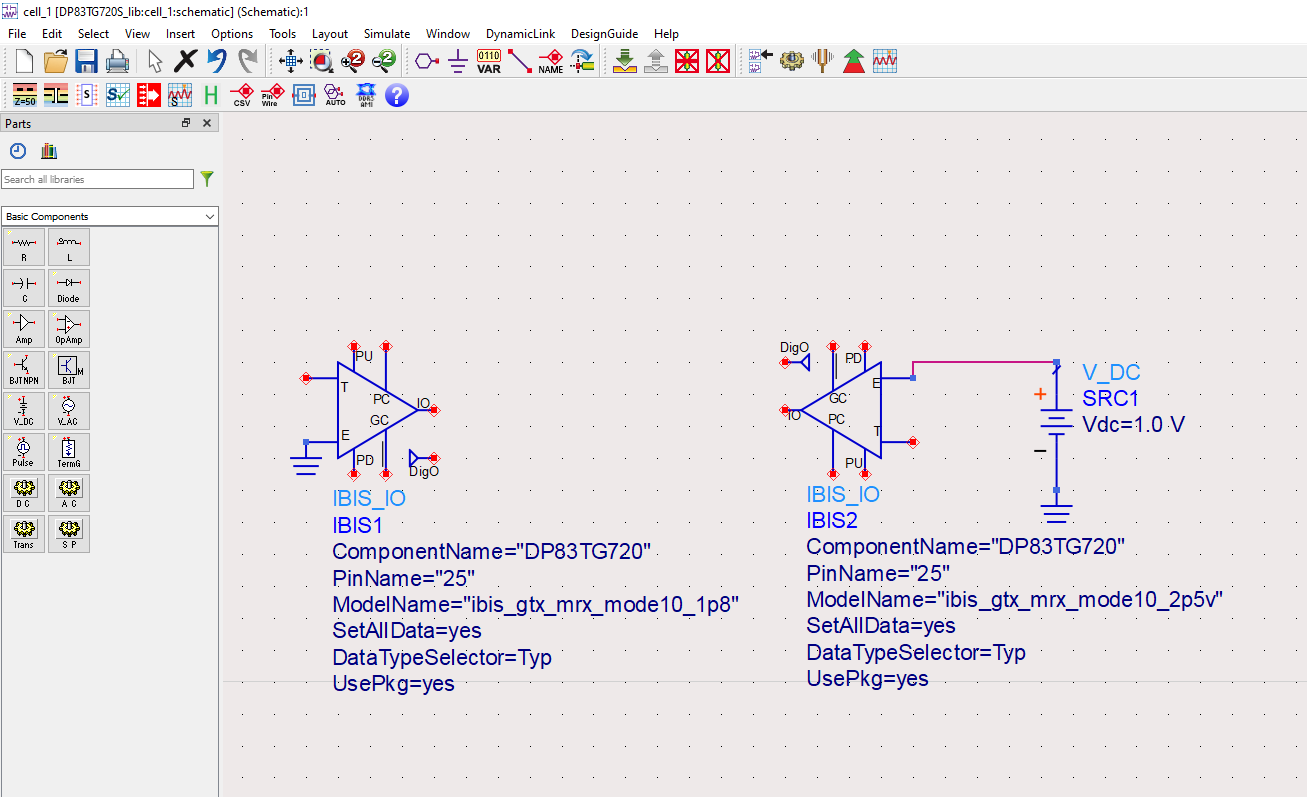Screen dimensions: 1307x797
Task: Open the Data Display window icon
Action: point(885,61)
